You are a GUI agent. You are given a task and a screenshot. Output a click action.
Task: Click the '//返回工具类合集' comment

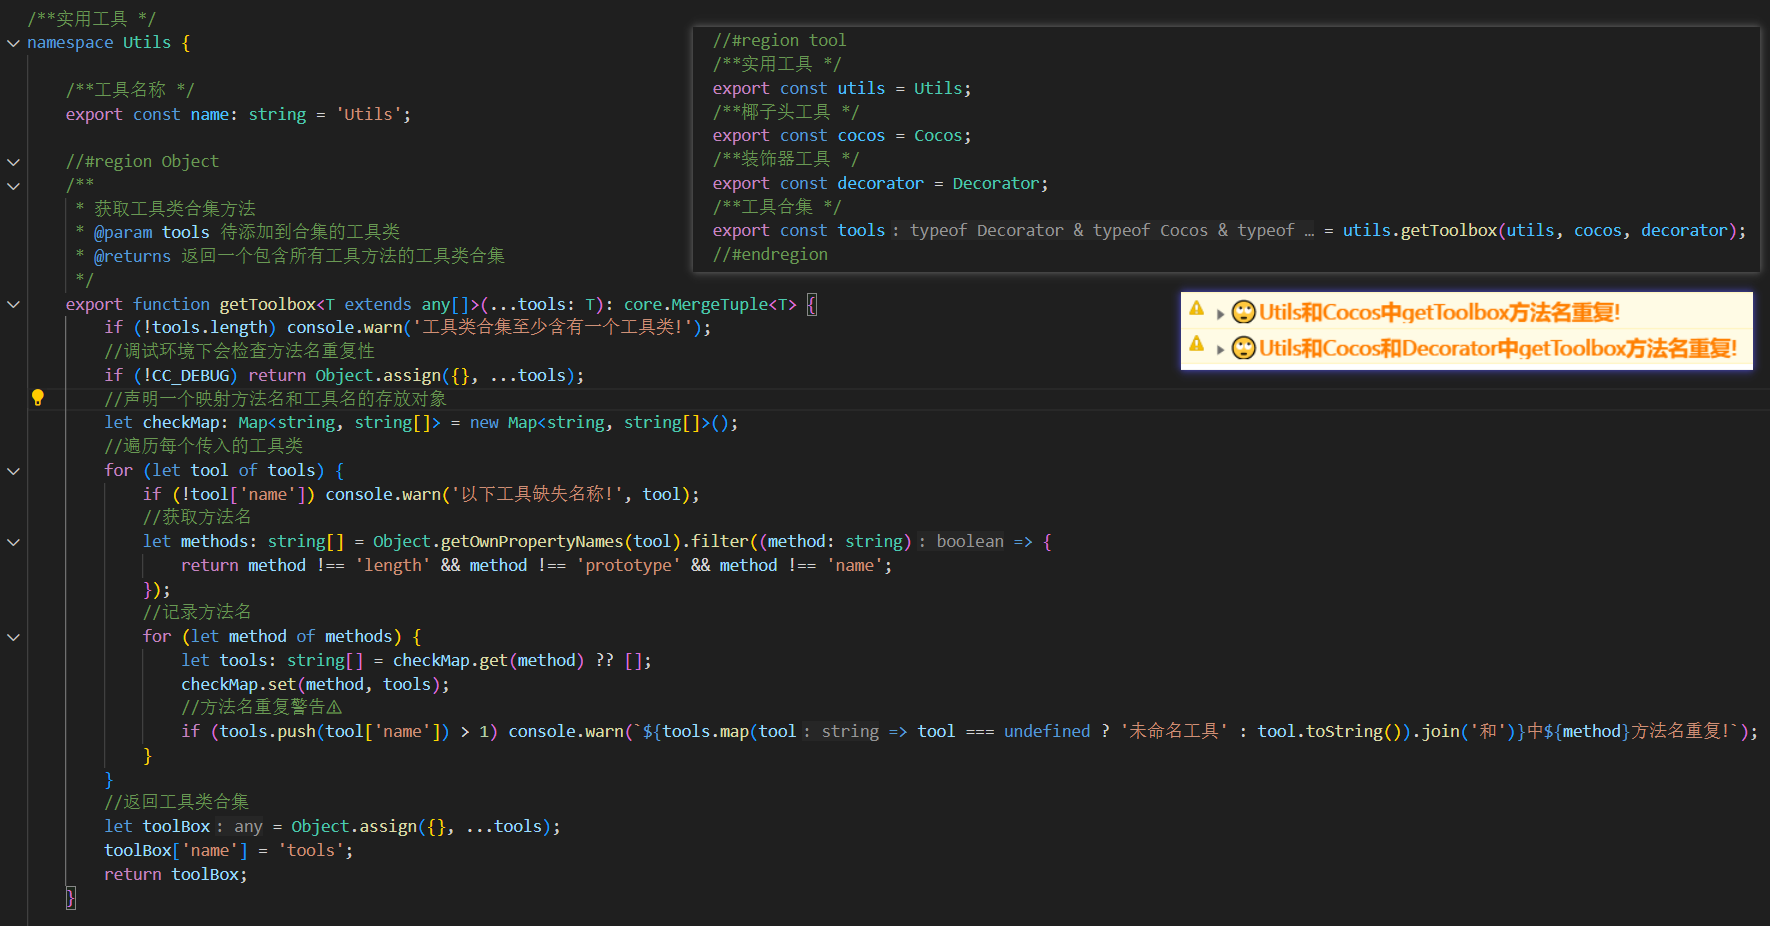pos(177,803)
